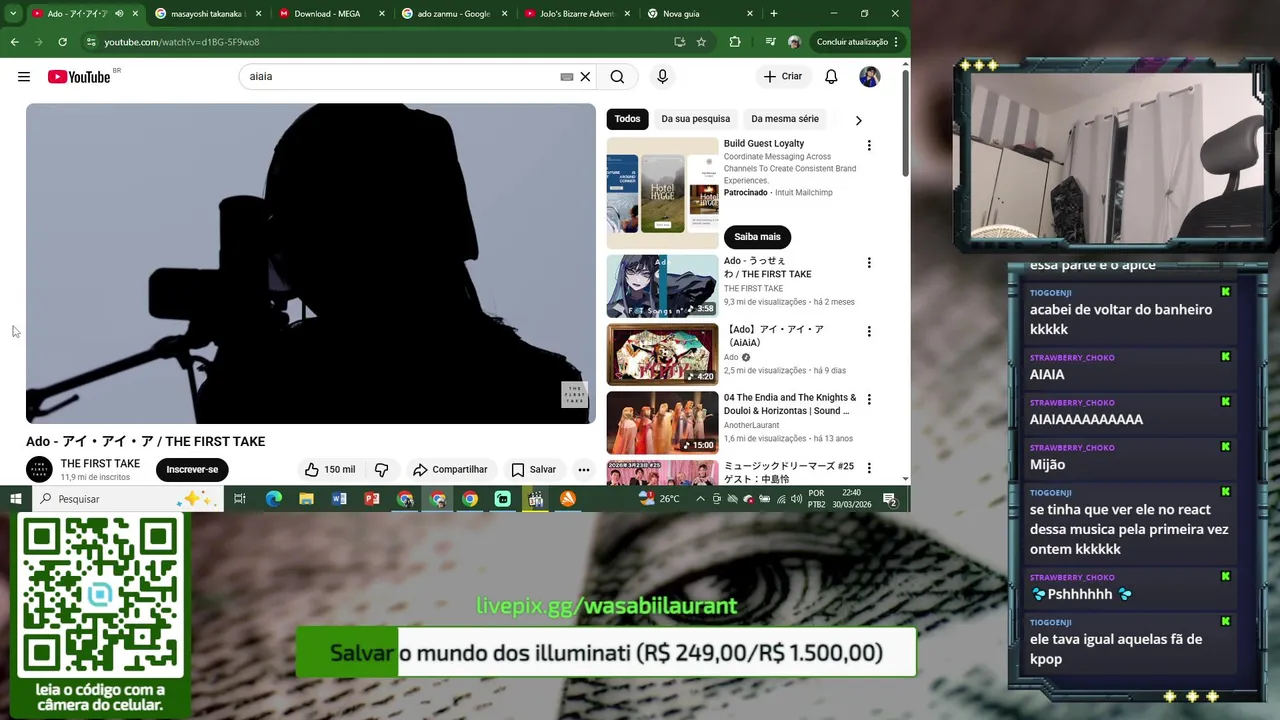Switch to the masayoshi takanaka tab
This screenshot has width=1280, height=720.
[207, 14]
